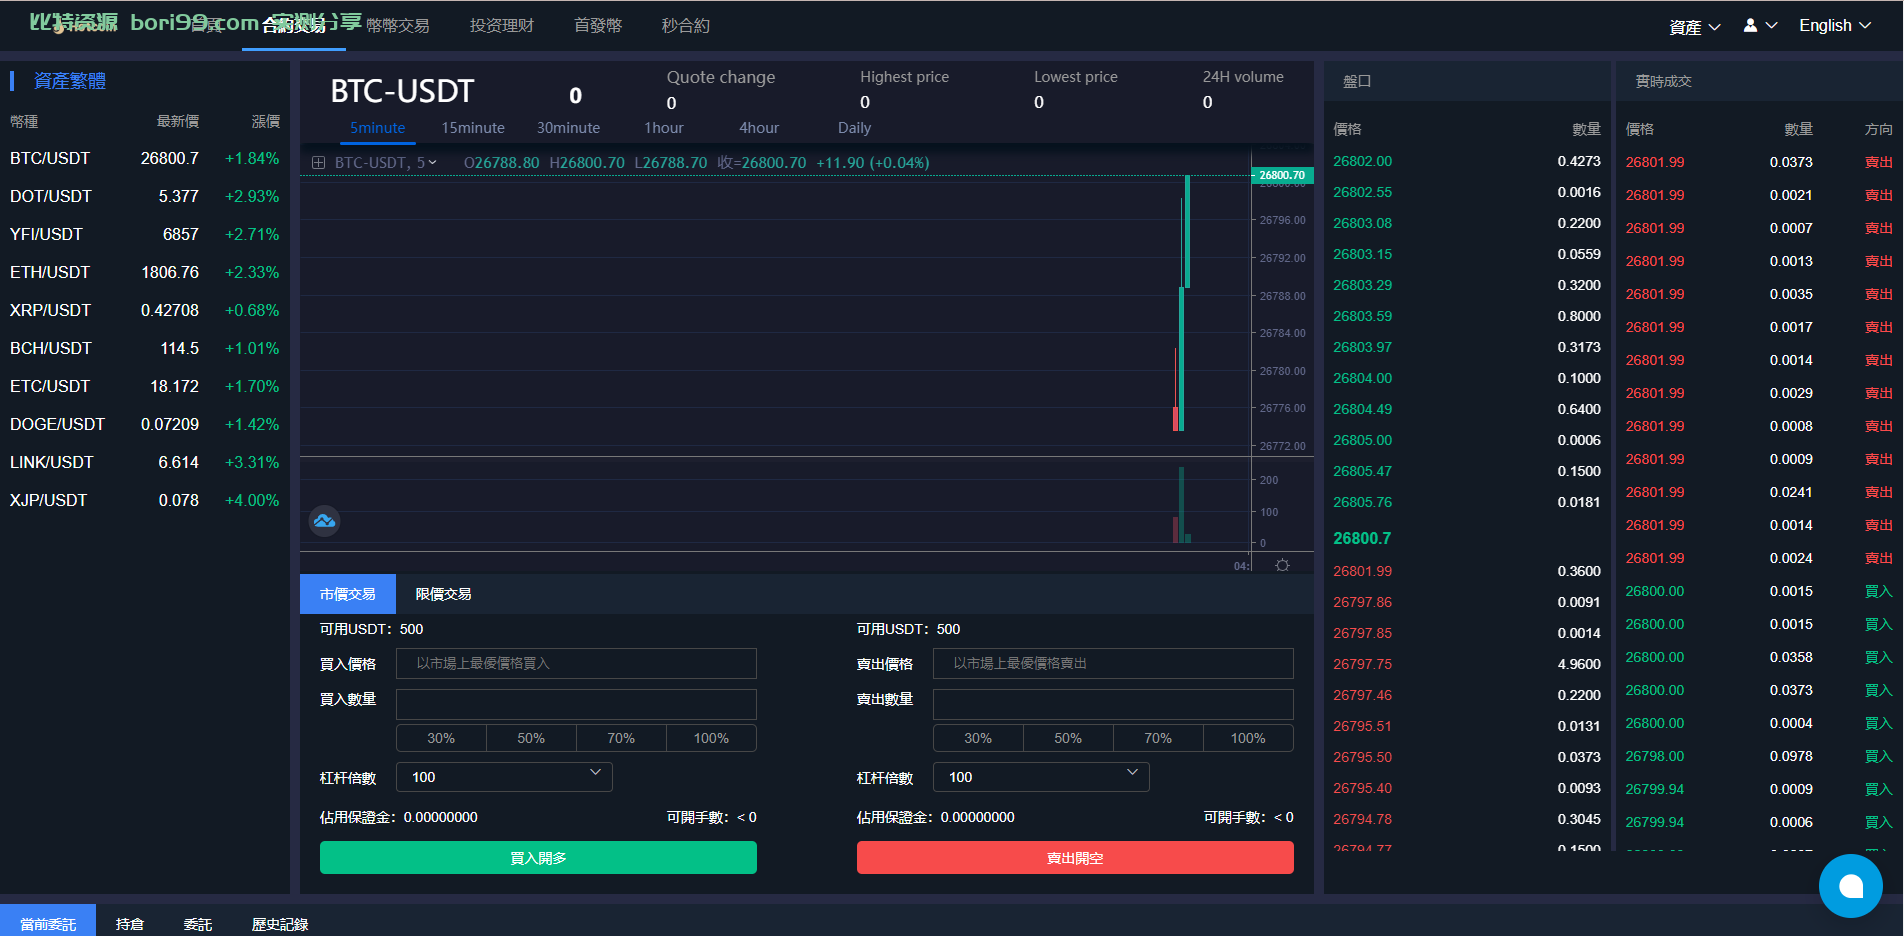Select DOGE/USDT in the asset list
The width and height of the screenshot is (1904, 936).
click(x=145, y=424)
